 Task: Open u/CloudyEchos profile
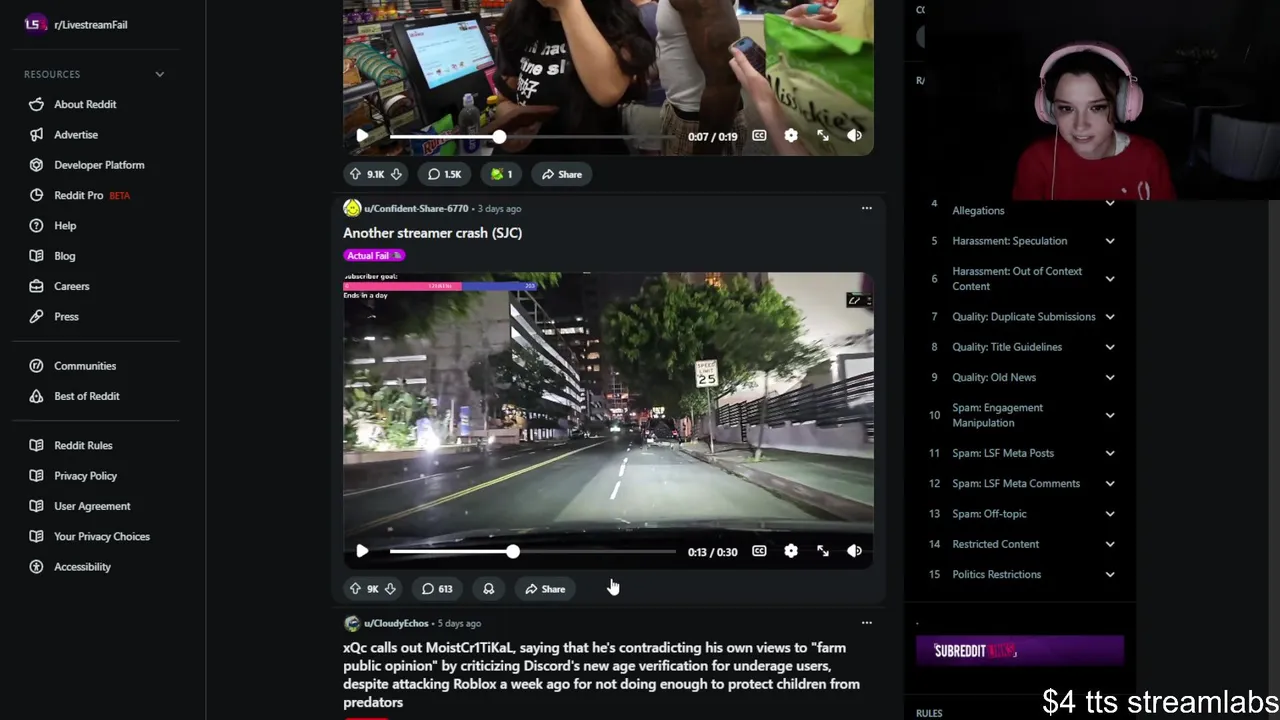(396, 623)
